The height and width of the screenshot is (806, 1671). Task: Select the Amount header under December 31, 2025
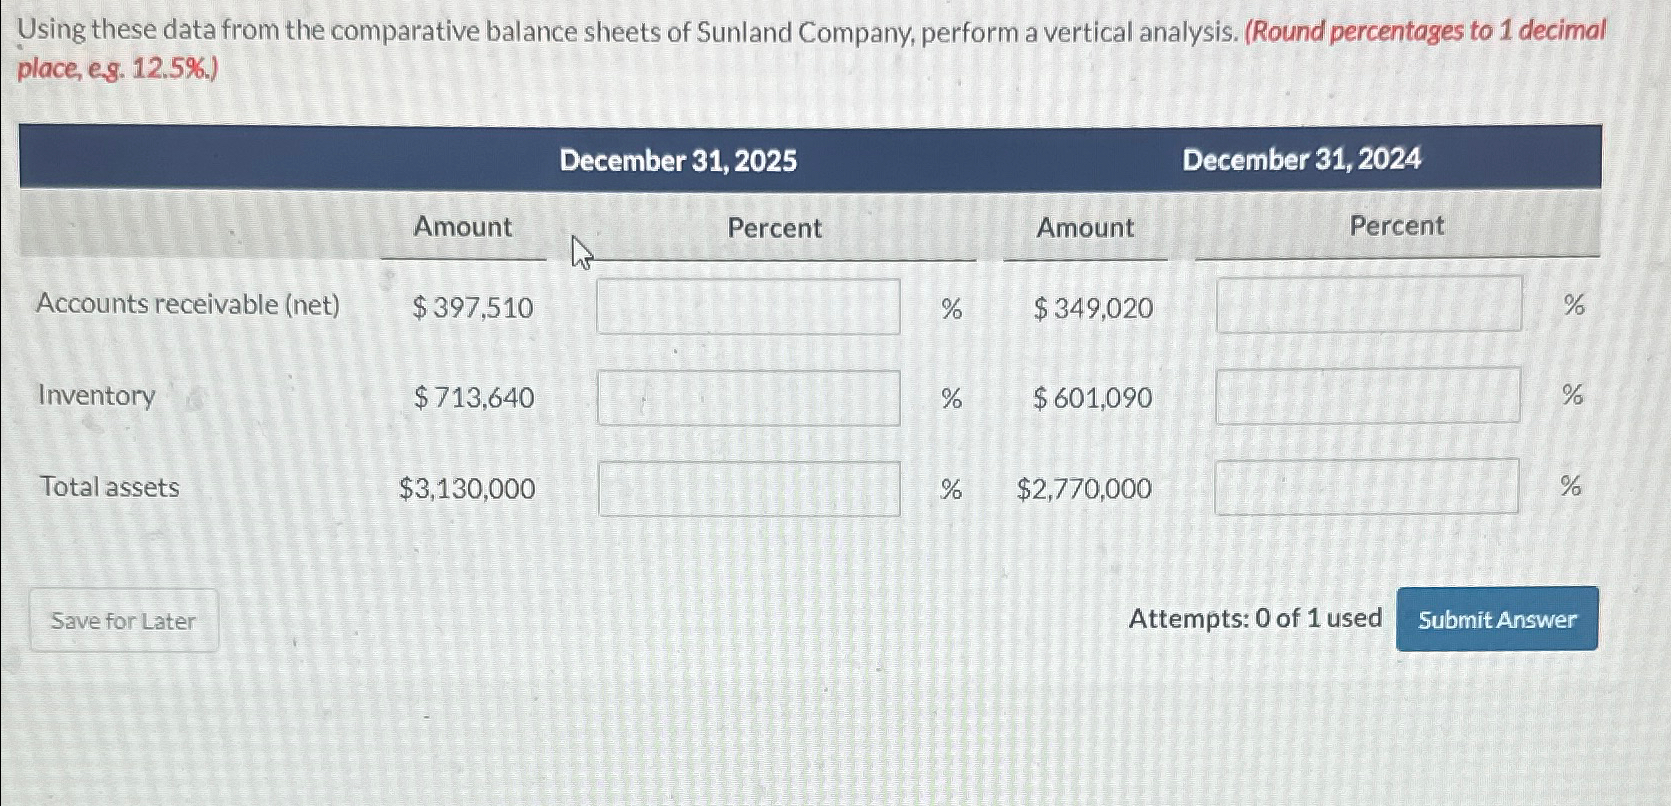(x=462, y=228)
